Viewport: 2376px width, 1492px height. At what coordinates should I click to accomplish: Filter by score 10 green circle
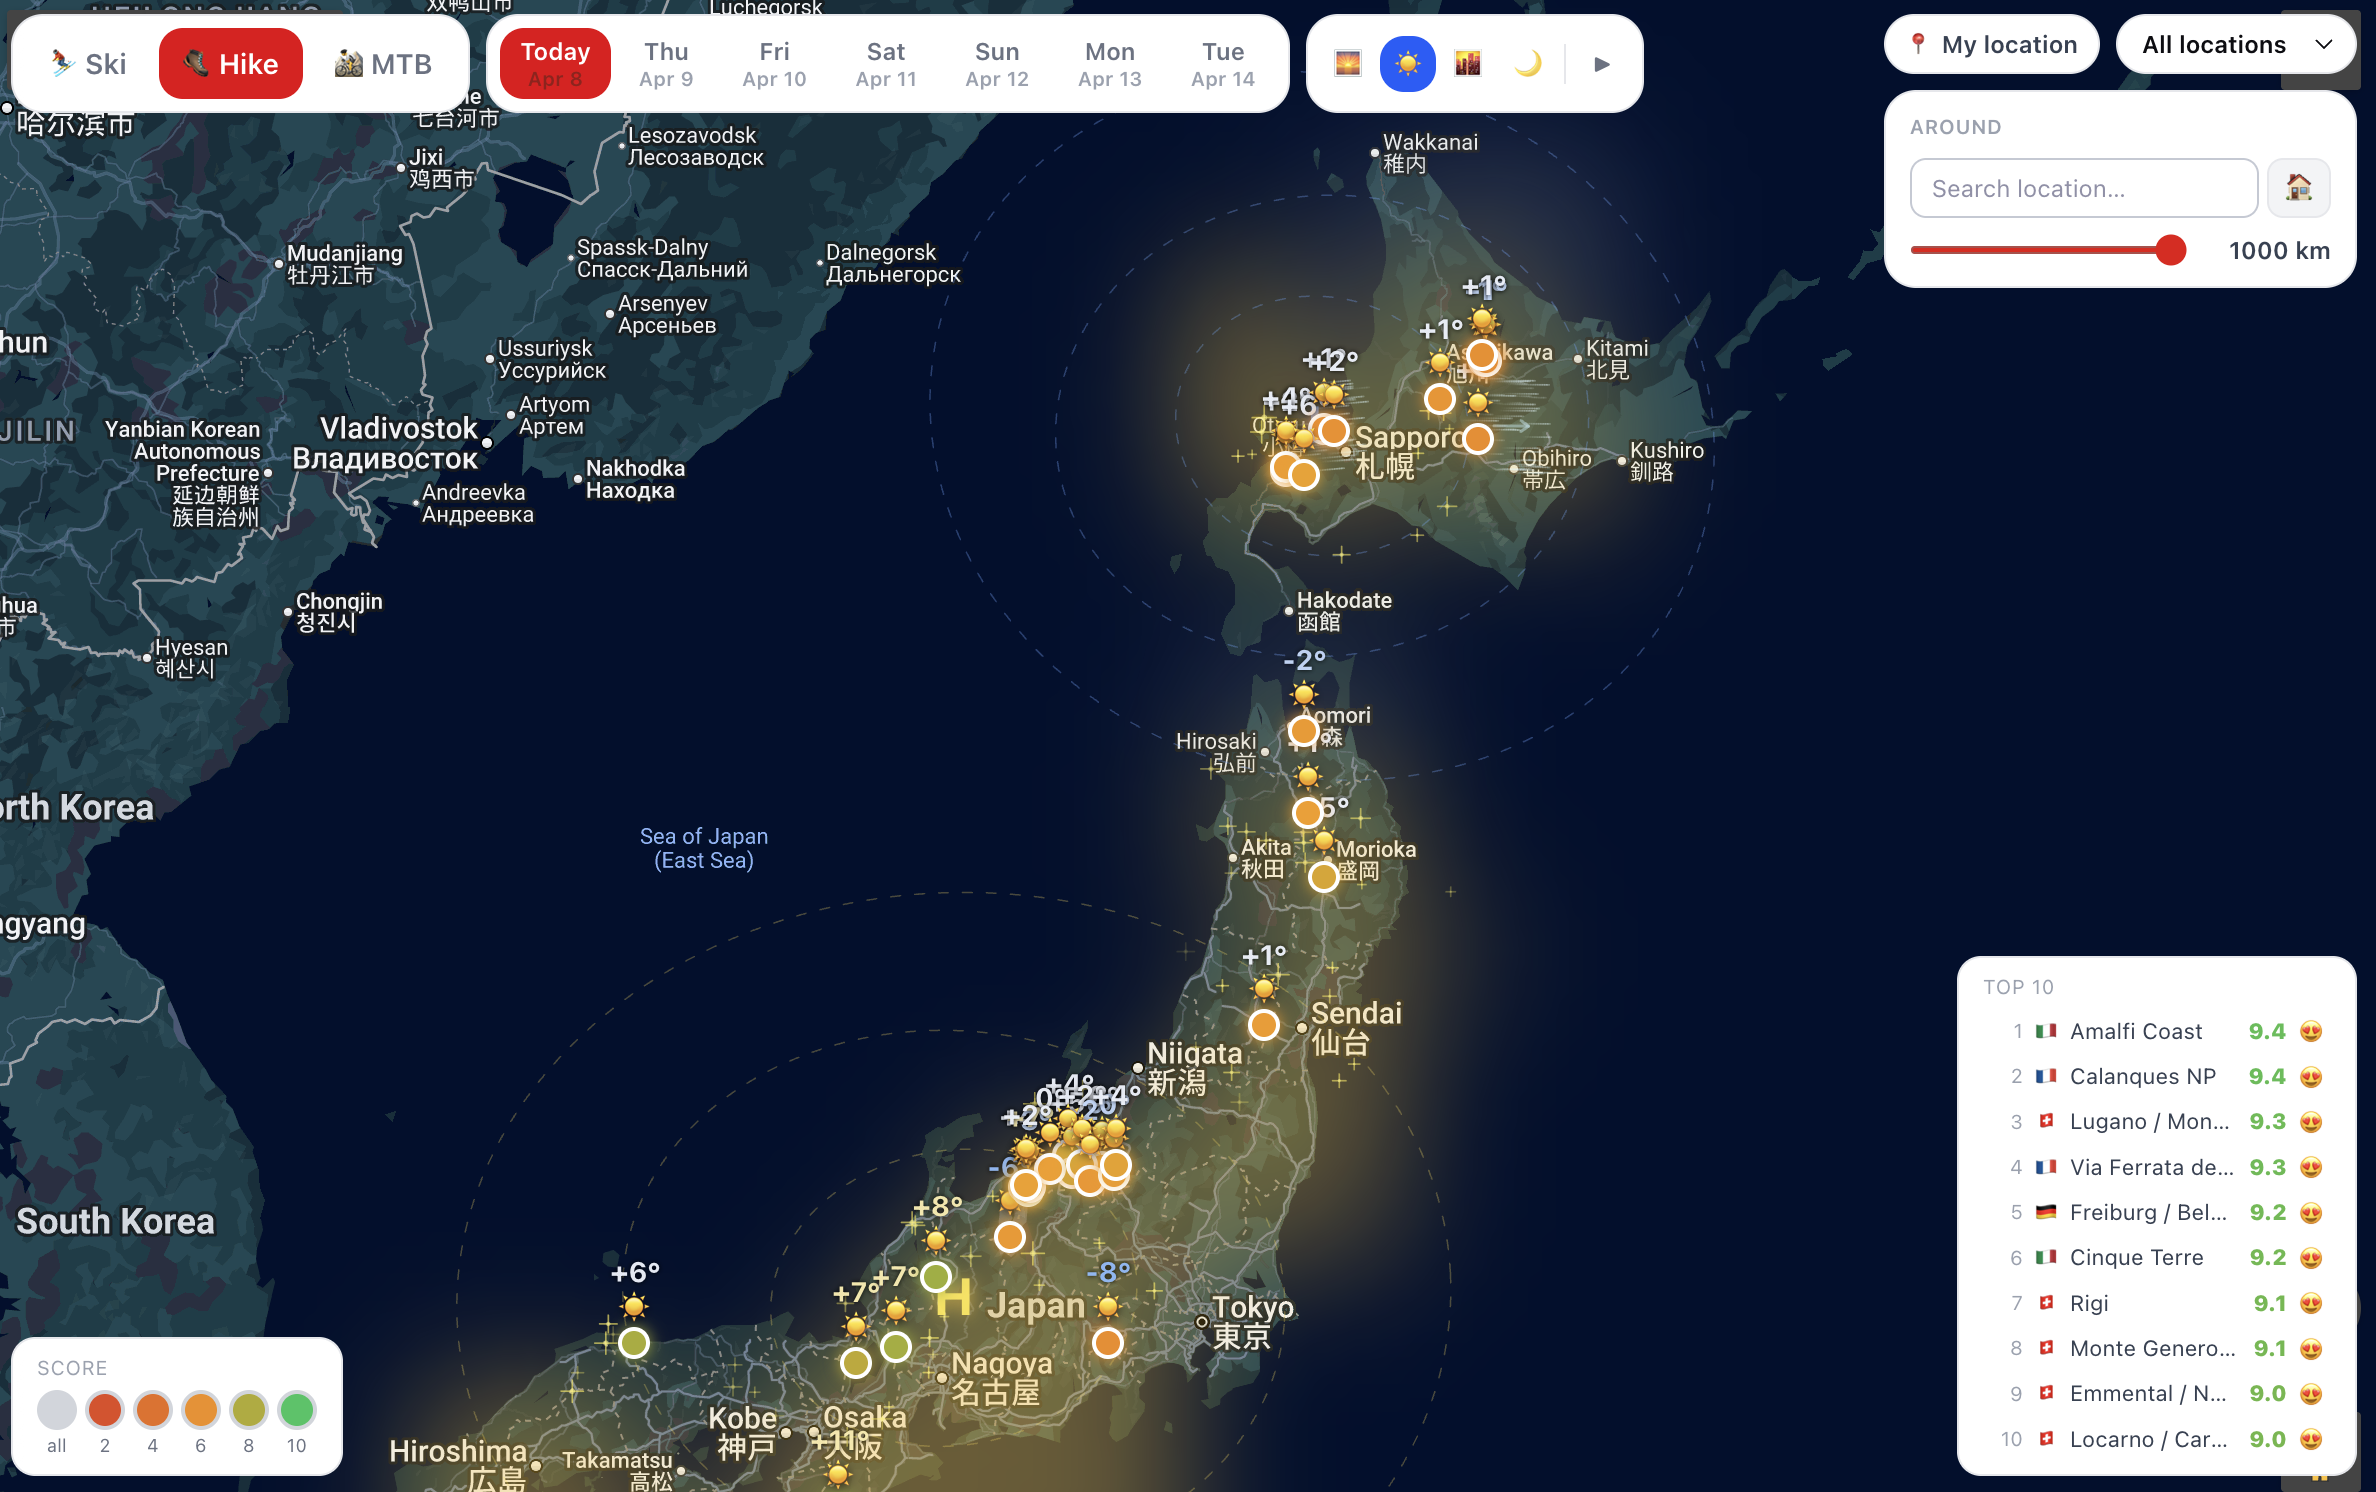coord(296,1410)
